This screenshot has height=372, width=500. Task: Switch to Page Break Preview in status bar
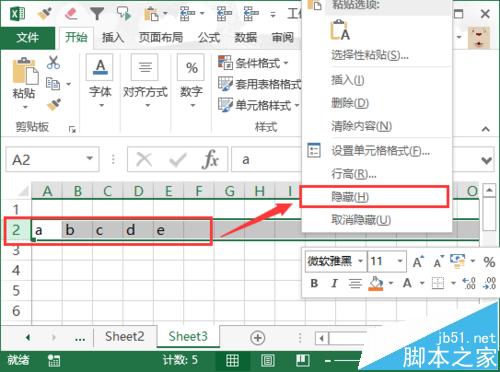pos(303,360)
